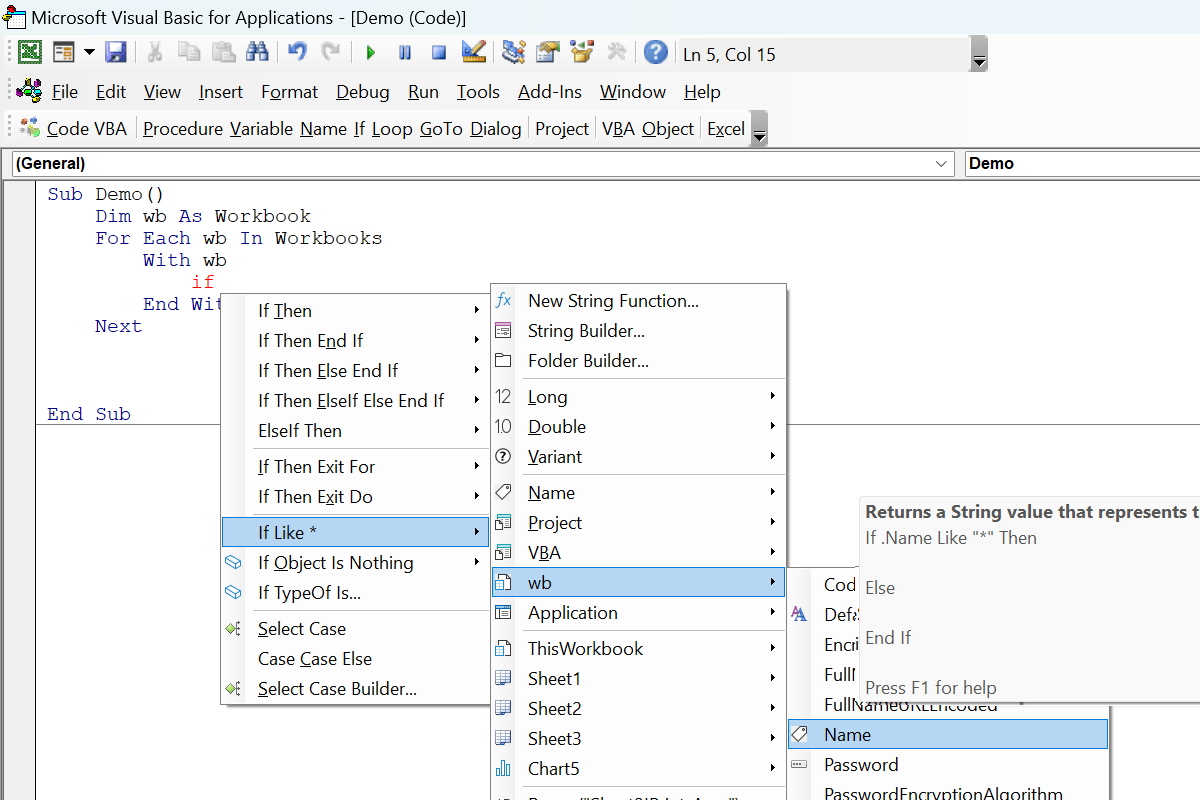Click the Undo arrow icon
The image size is (1200, 800).
click(297, 53)
